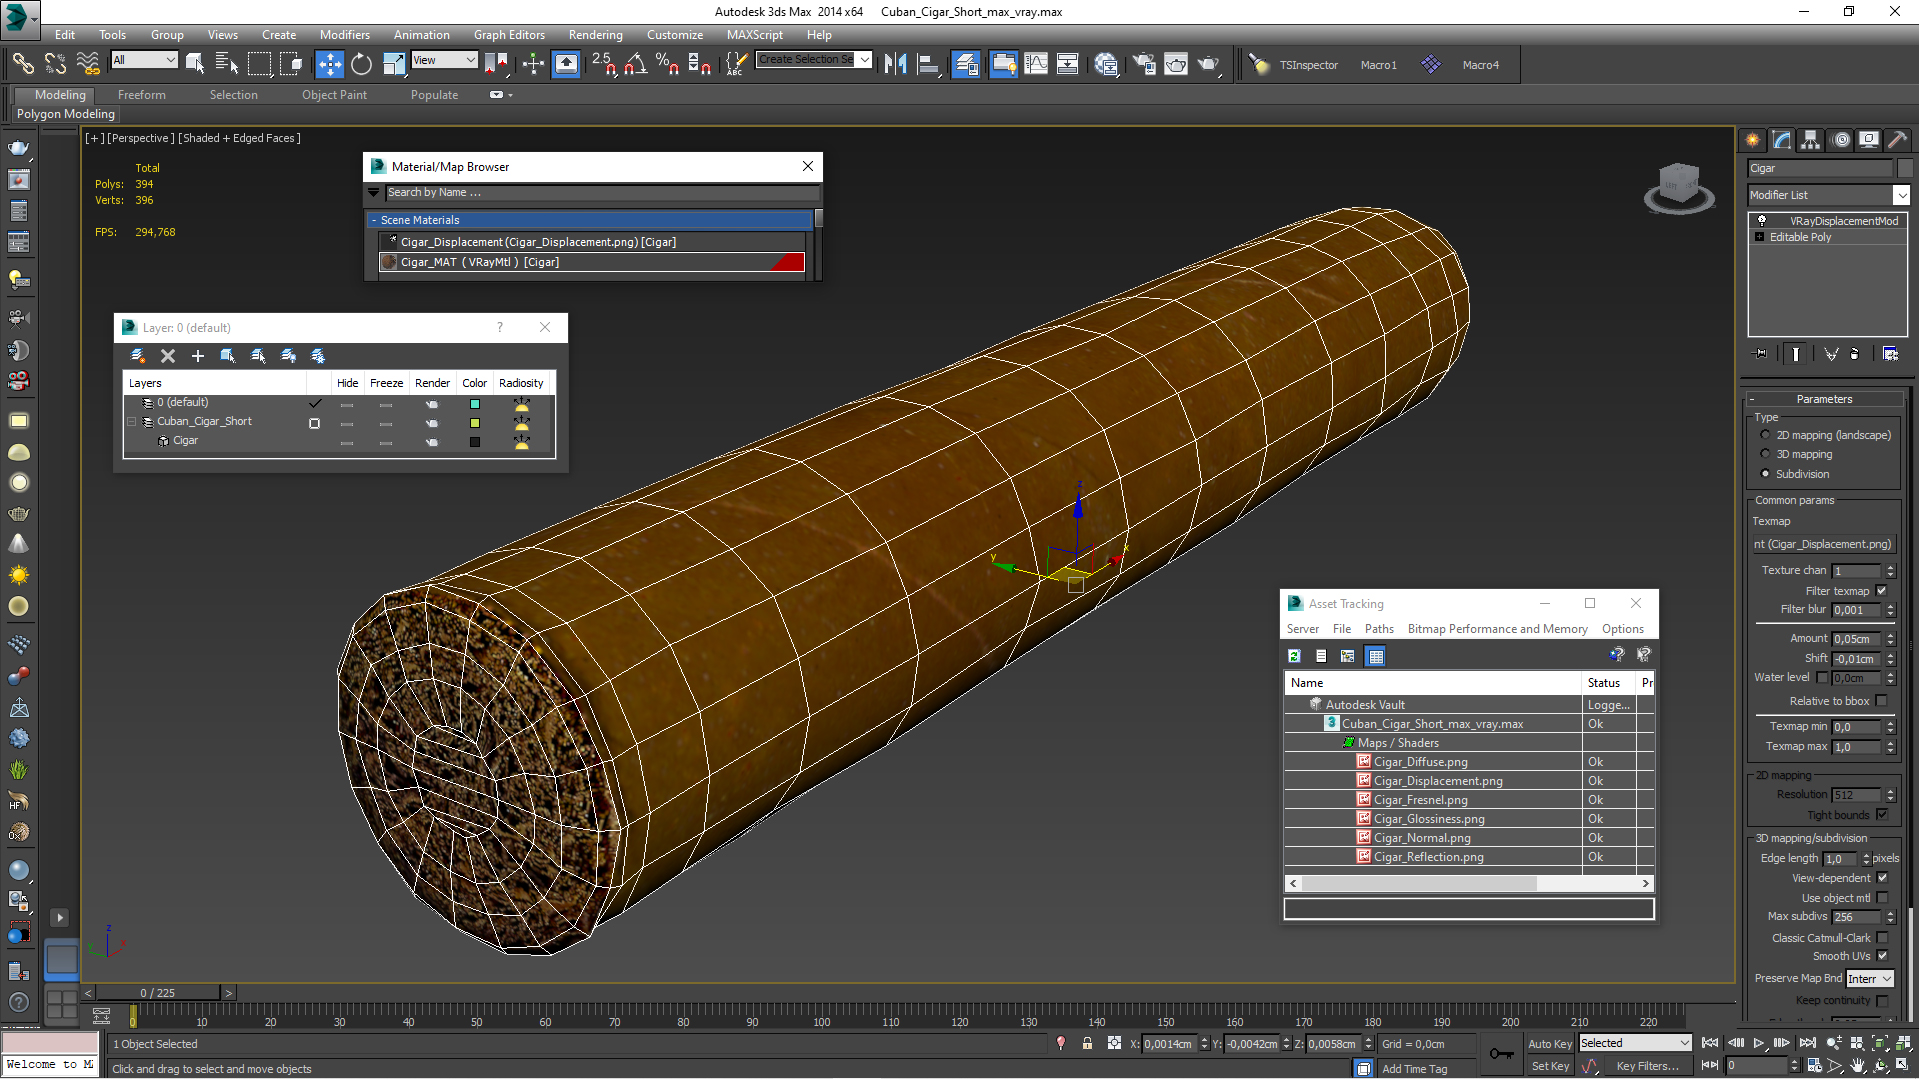Collapse the Cuban_Cigar_Short layer tree
Screen dimensions: 1920x1080
131,422
